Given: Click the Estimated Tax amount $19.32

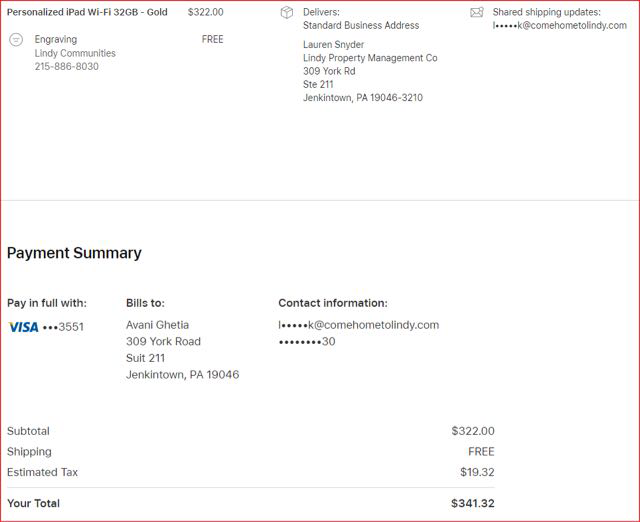Looking at the screenshot, I should (x=476, y=472).
